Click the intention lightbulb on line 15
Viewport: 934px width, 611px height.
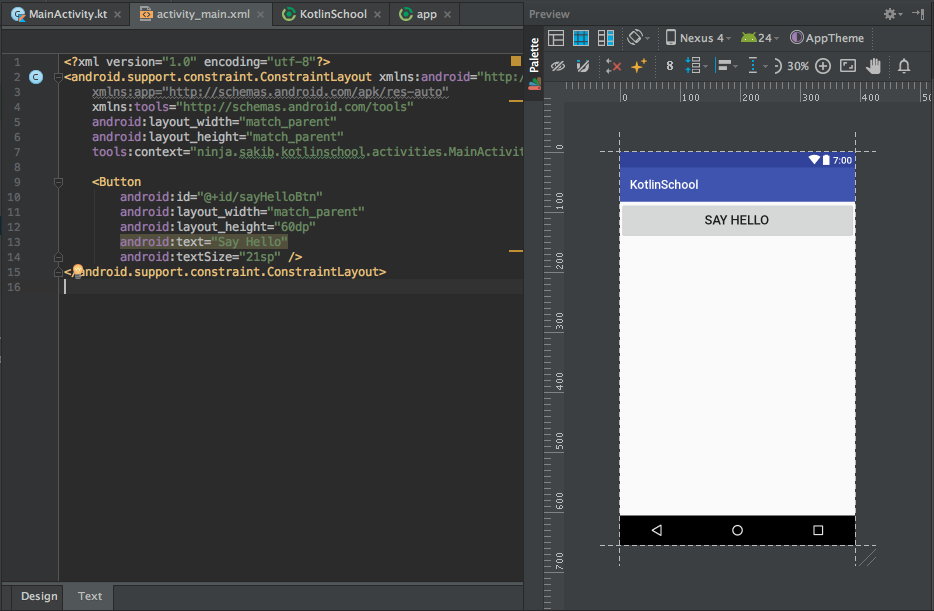click(77, 271)
